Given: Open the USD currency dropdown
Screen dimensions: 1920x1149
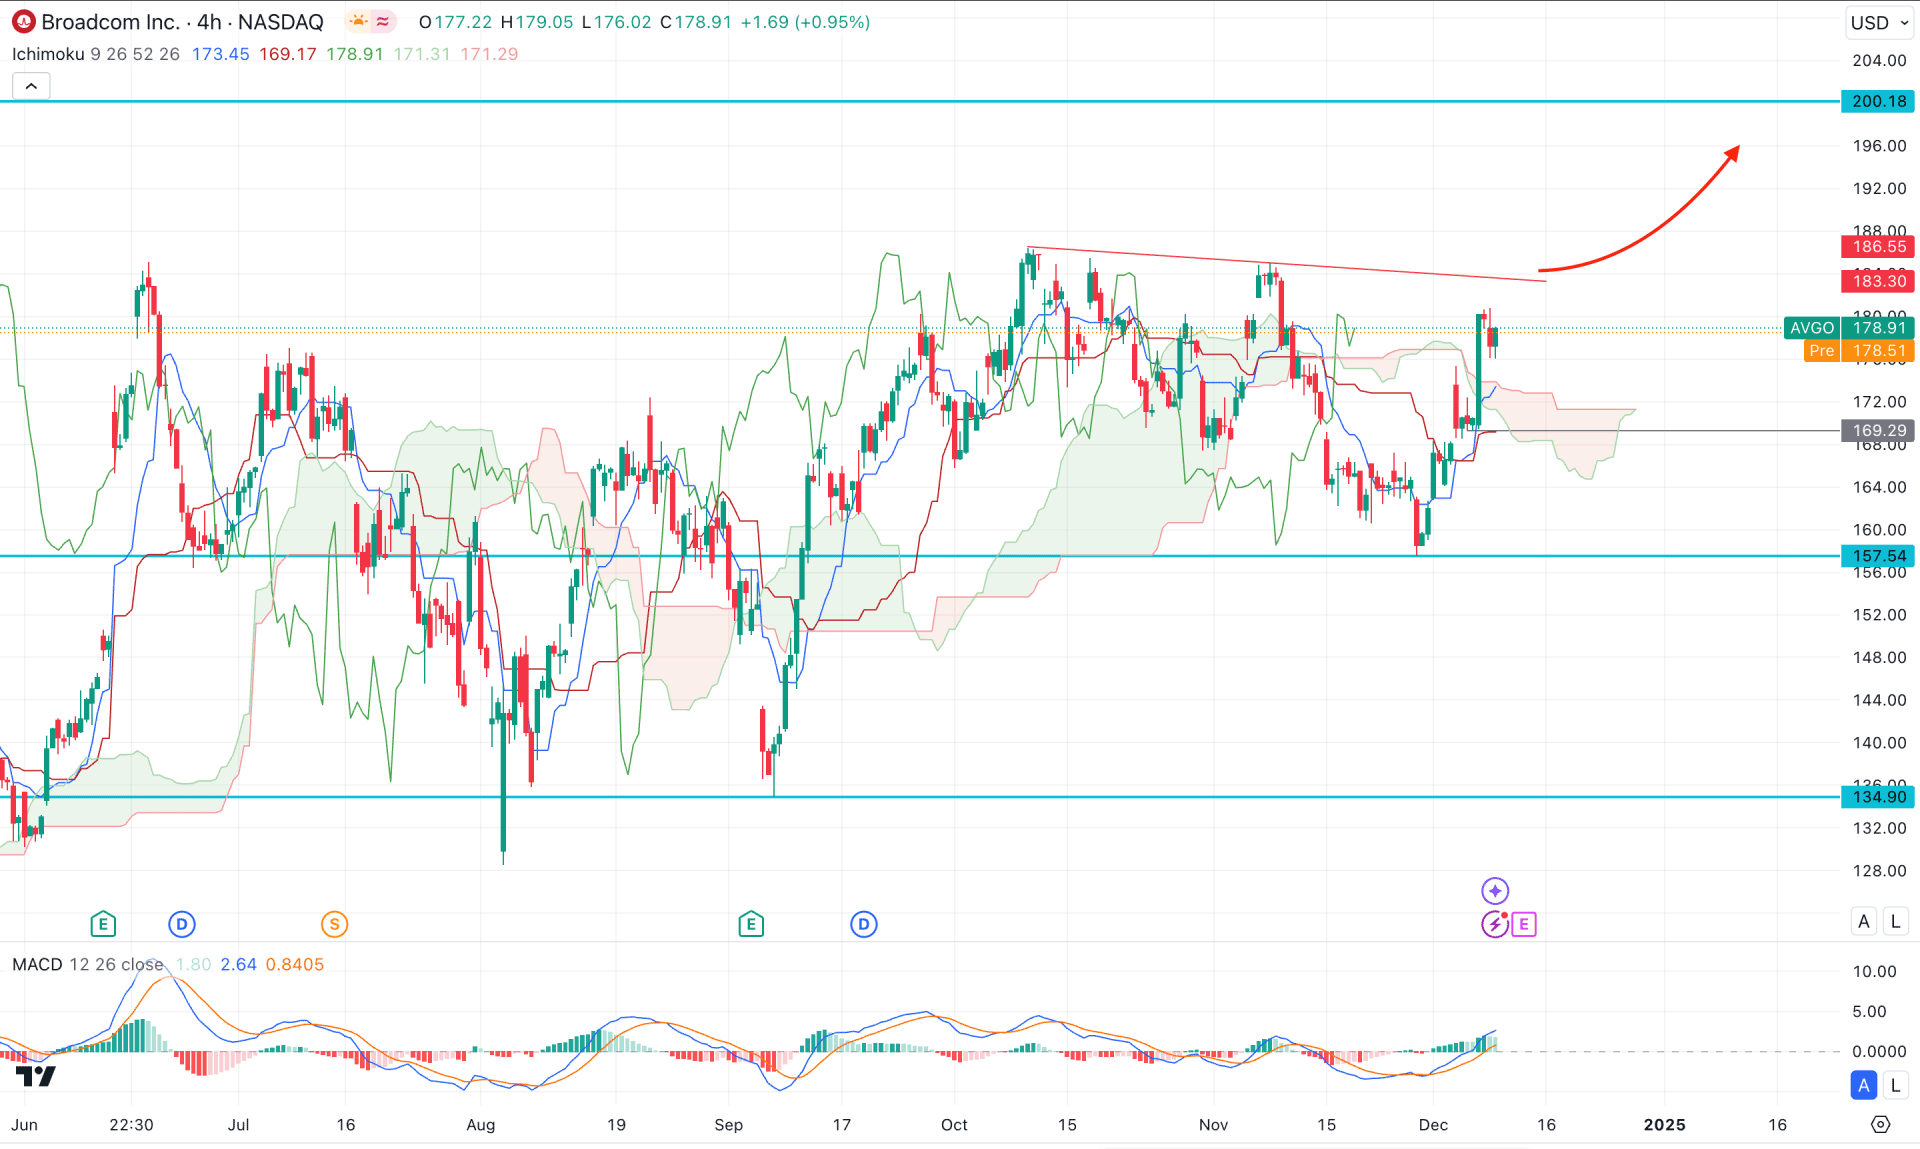Looking at the screenshot, I should click(1880, 22).
